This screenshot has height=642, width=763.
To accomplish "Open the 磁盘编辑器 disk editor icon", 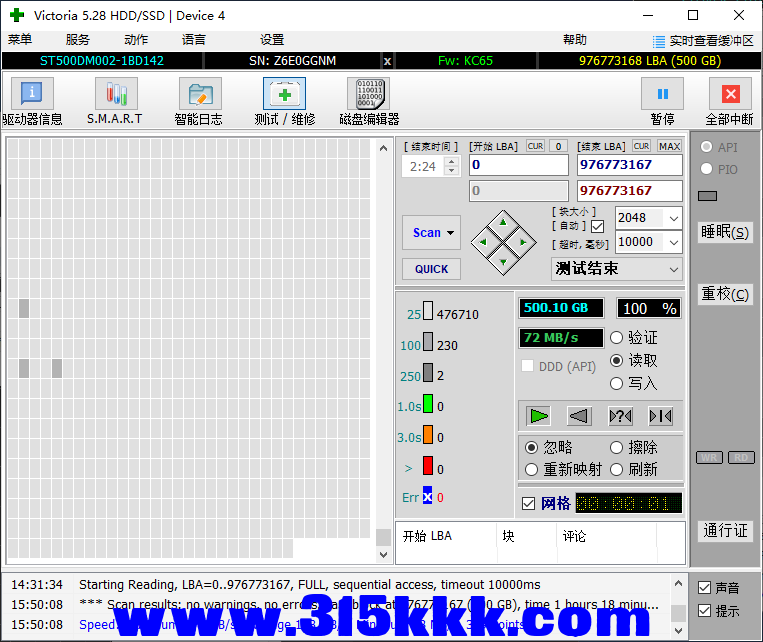I will [x=368, y=95].
